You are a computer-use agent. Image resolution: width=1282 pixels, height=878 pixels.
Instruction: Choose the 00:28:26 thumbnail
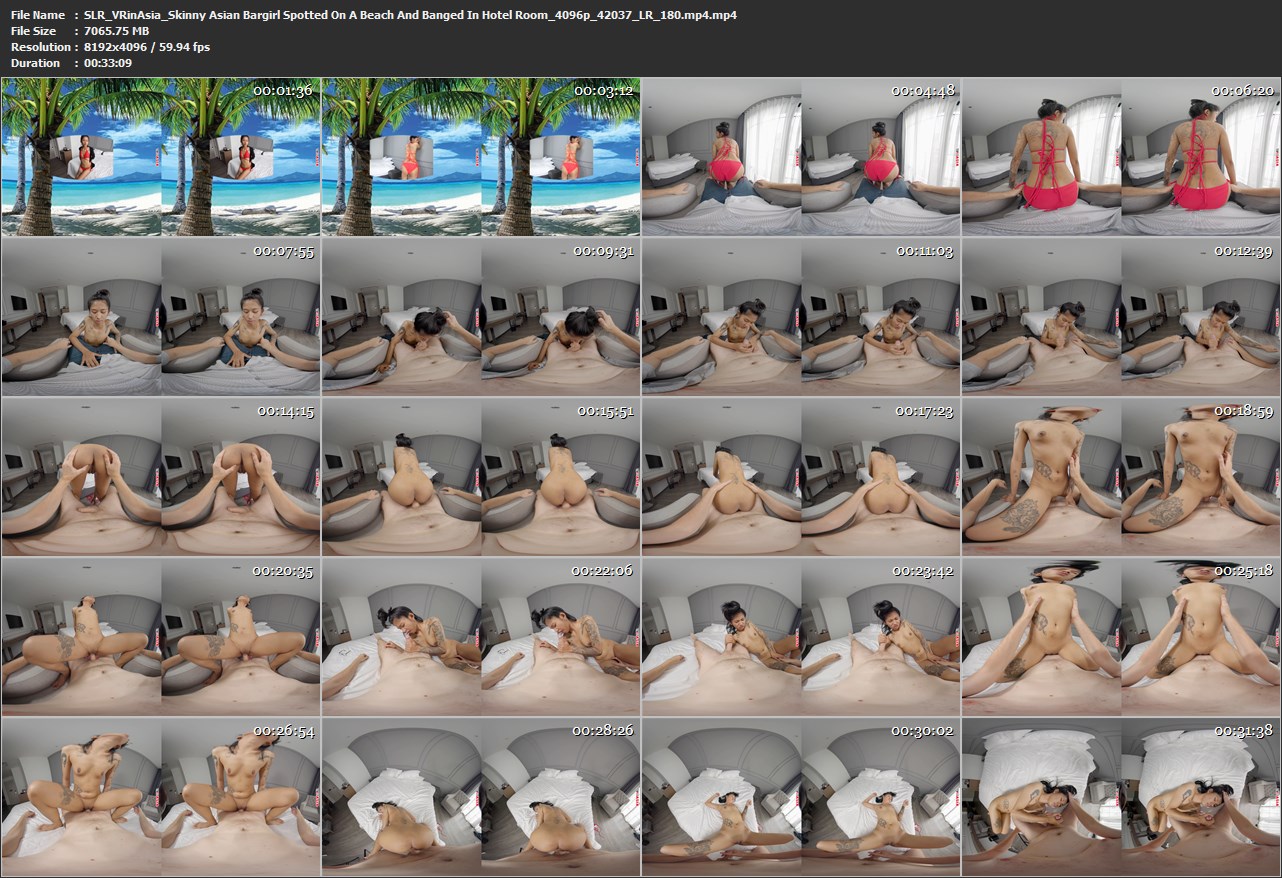(481, 797)
